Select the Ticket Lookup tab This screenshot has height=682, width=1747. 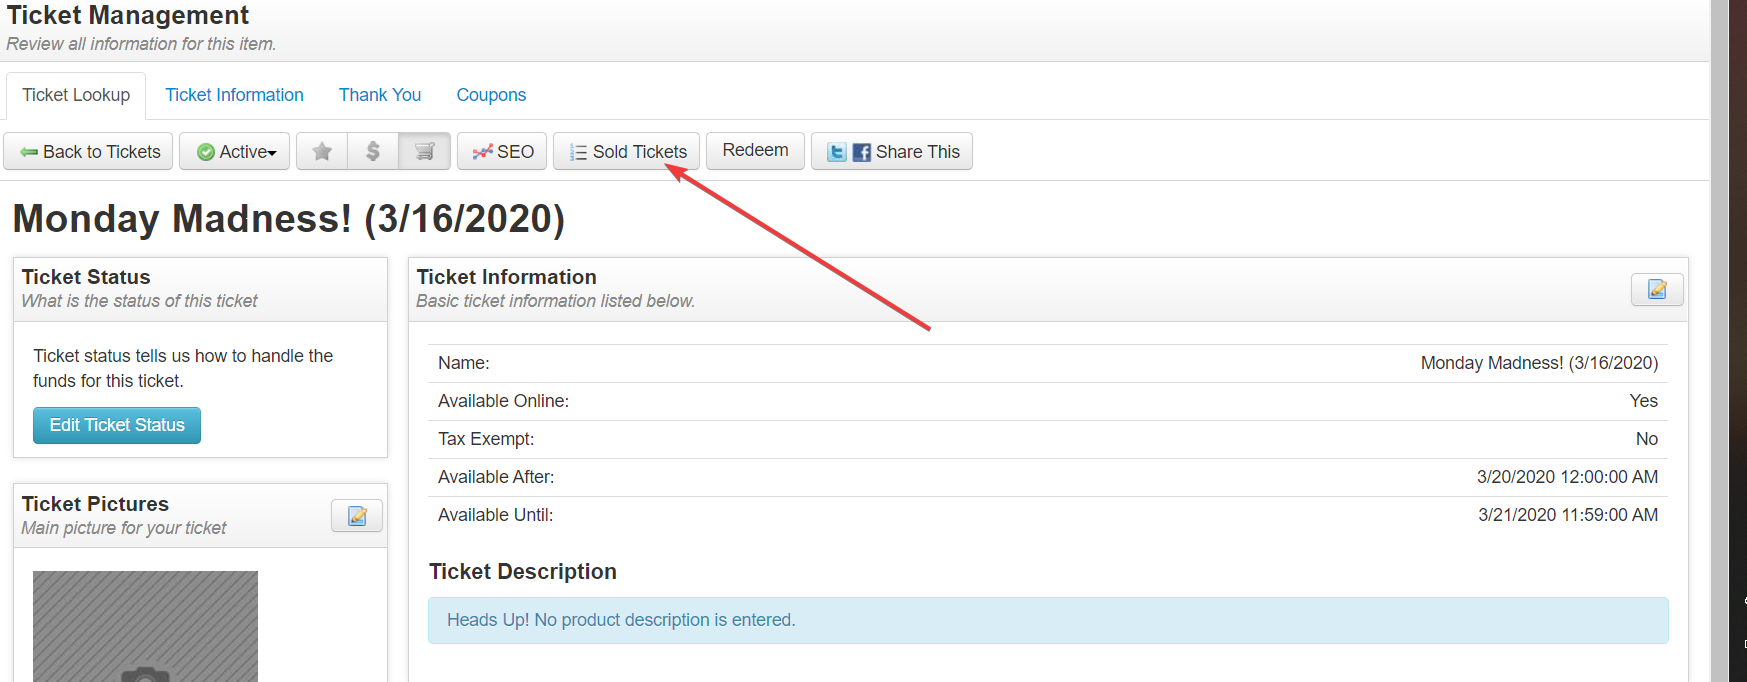(76, 95)
